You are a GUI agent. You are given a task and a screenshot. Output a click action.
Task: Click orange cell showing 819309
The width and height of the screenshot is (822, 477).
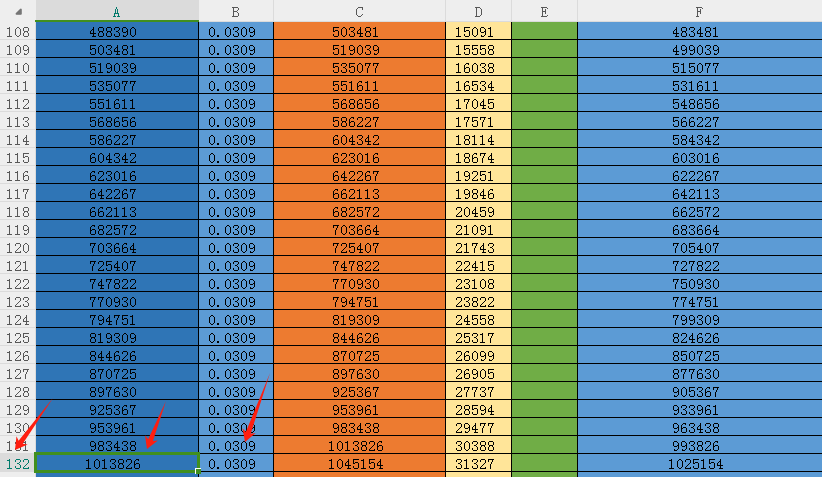[359, 320]
